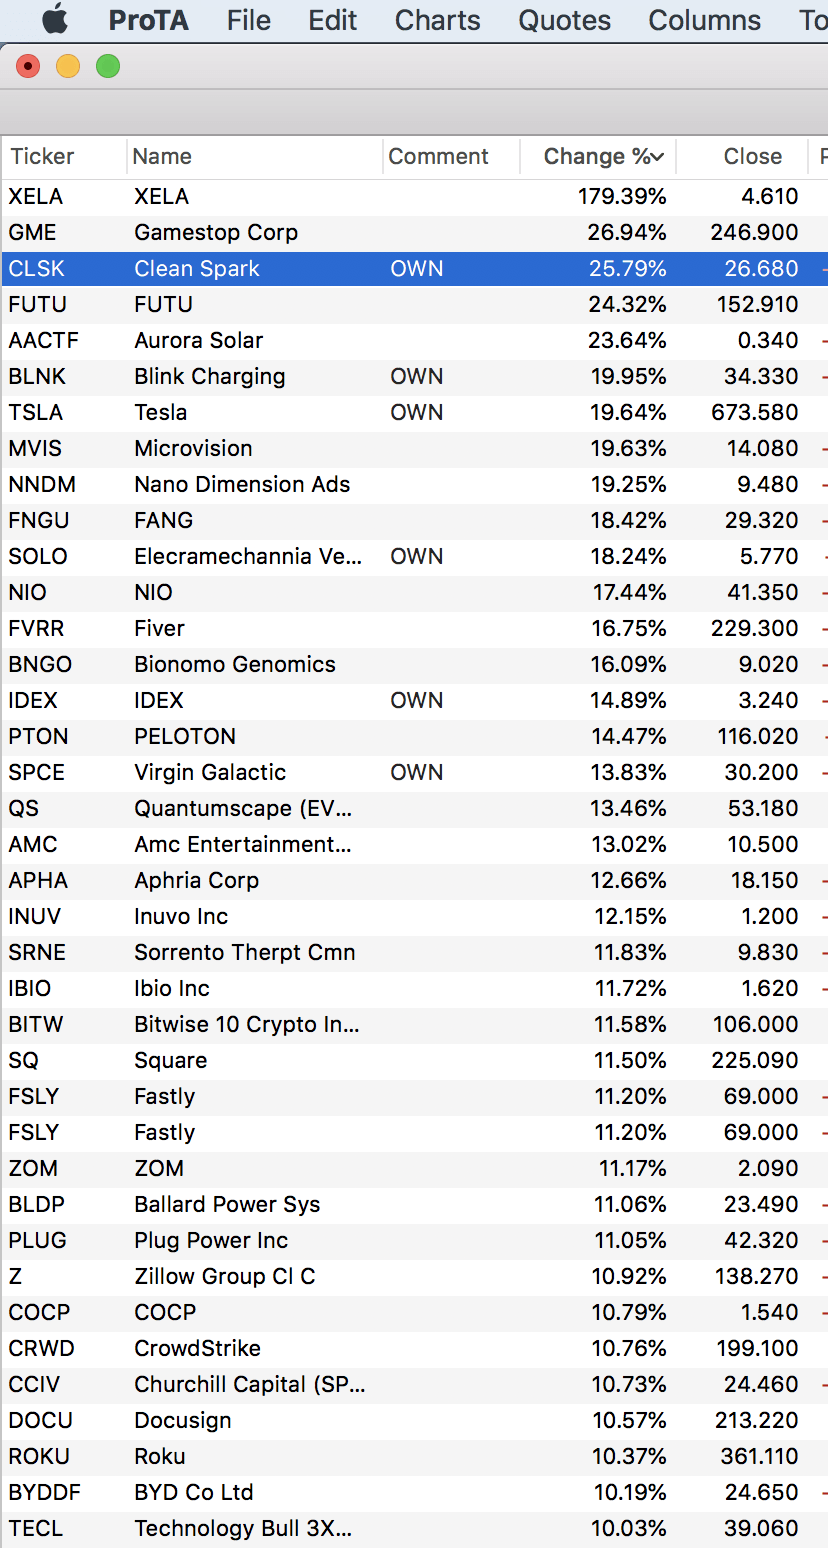Click OWN comment on Blink Charging row
The height and width of the screenshot is (1548, 828).
coord(416,376)
